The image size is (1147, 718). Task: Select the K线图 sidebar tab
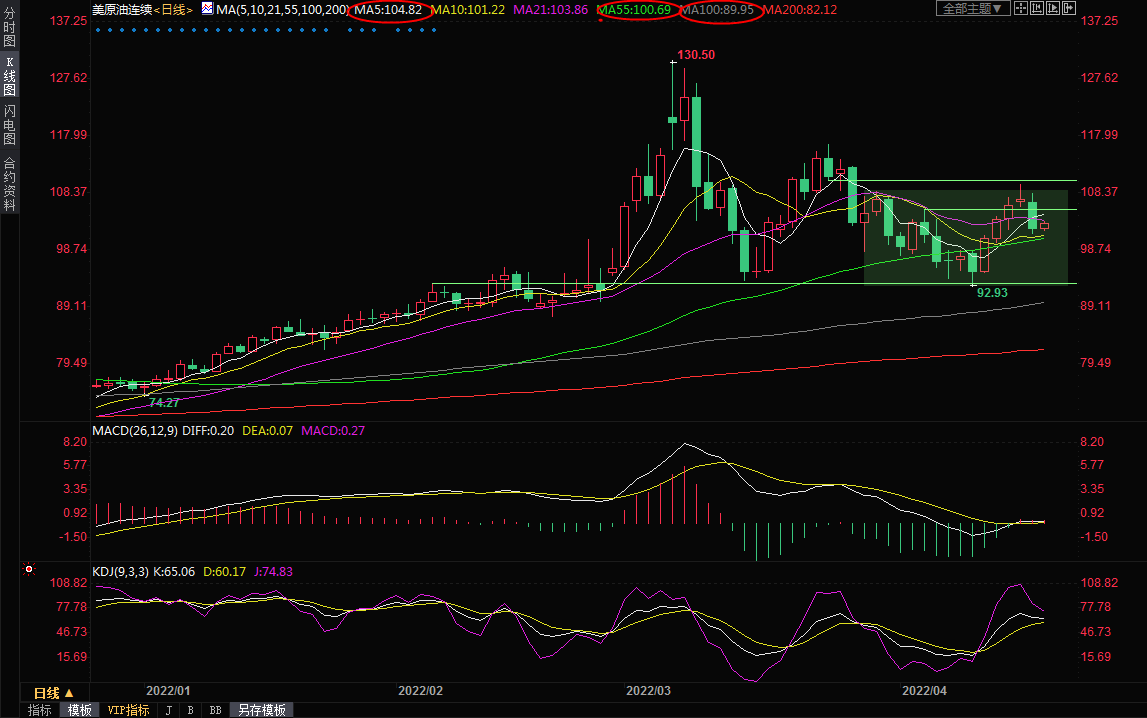9,77
